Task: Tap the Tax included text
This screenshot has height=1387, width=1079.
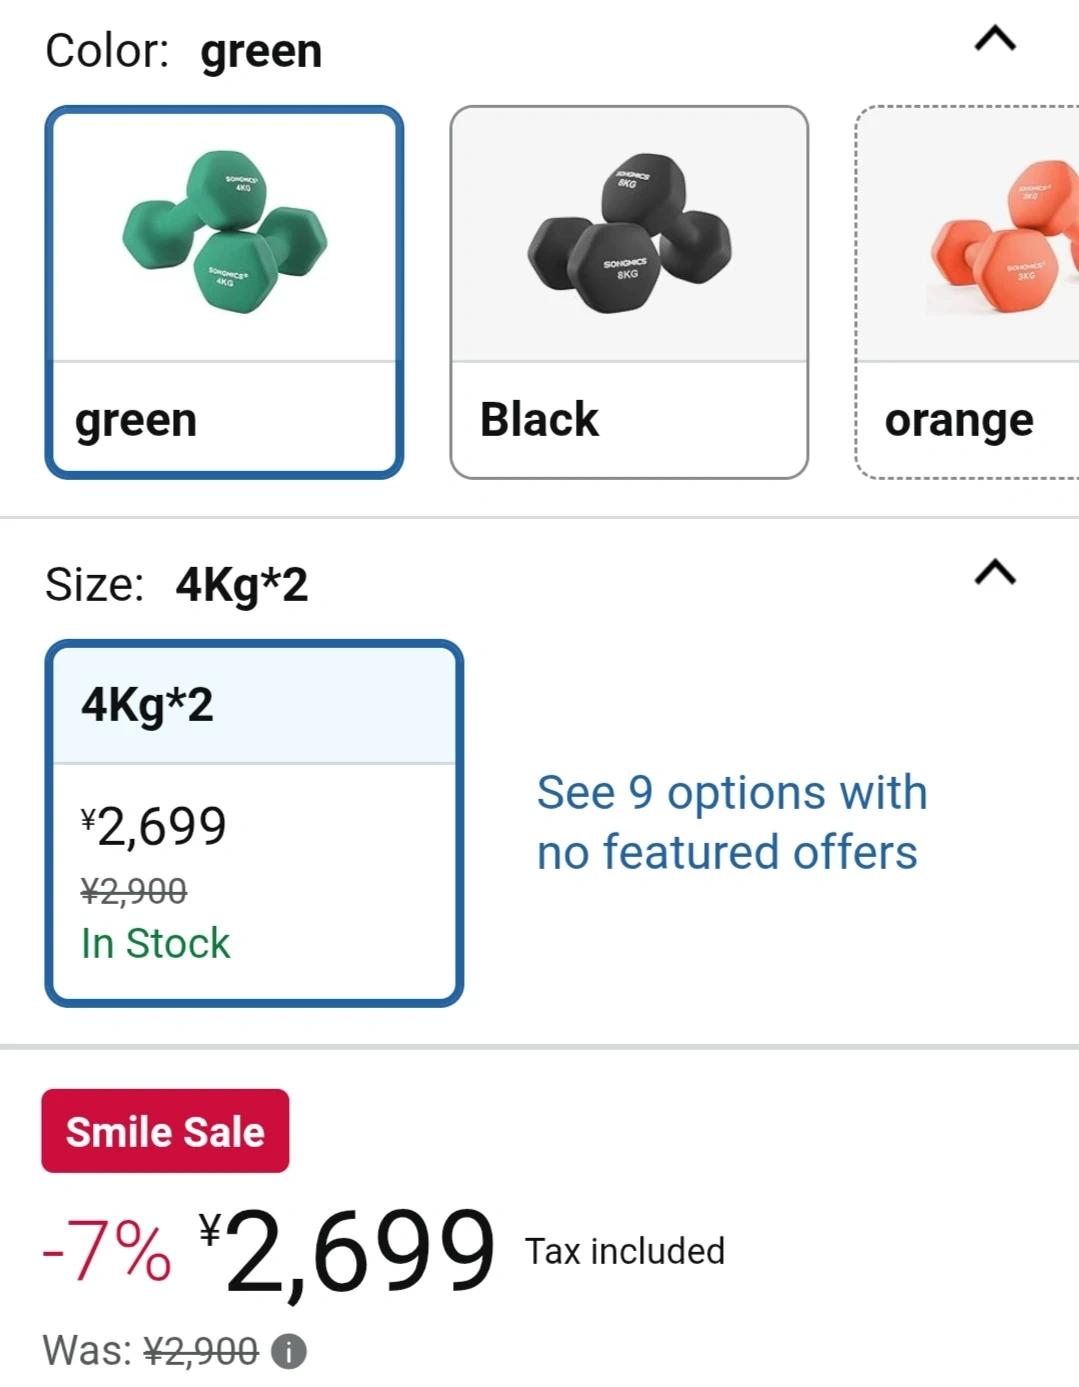Action: click(625, 1251)
